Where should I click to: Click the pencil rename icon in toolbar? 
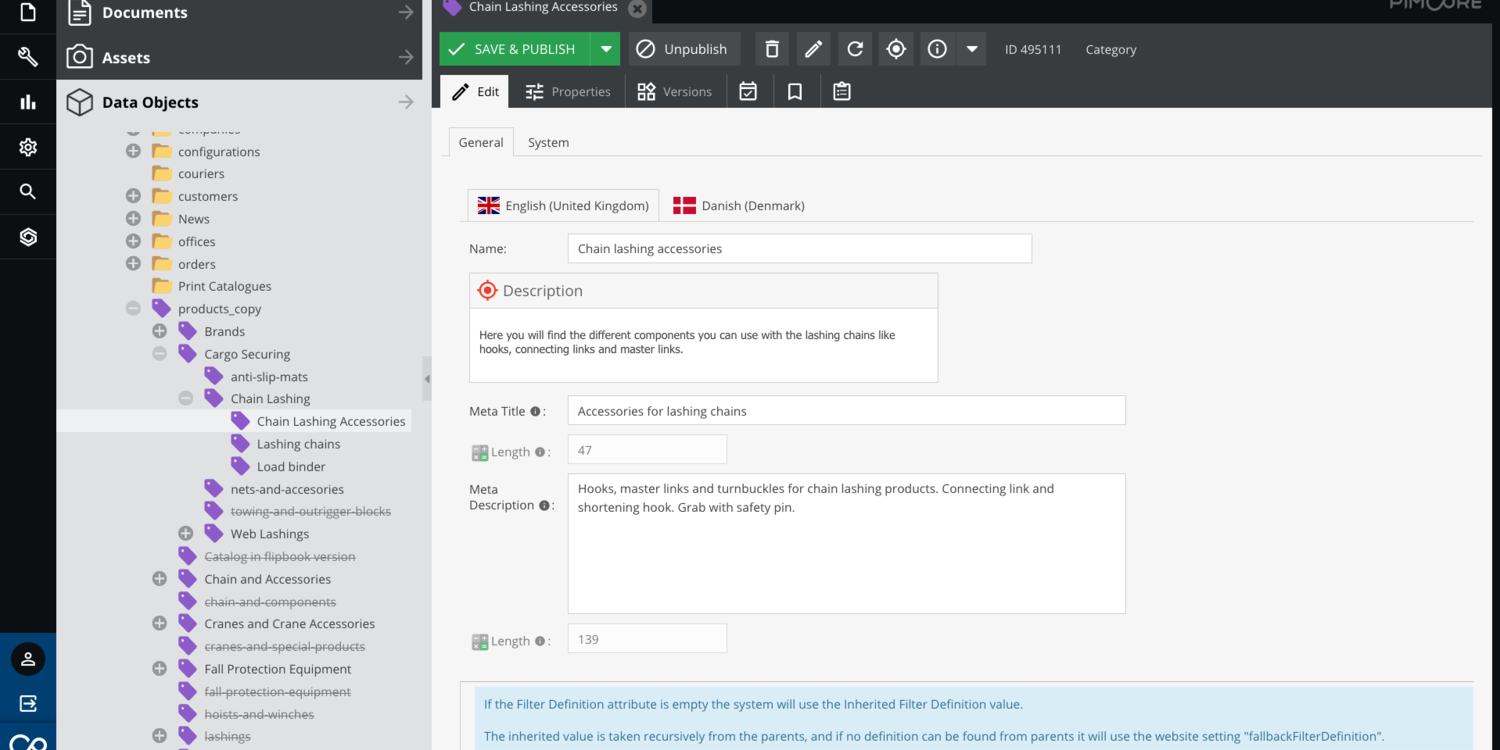pyautogui.click(x=814, y=49)
